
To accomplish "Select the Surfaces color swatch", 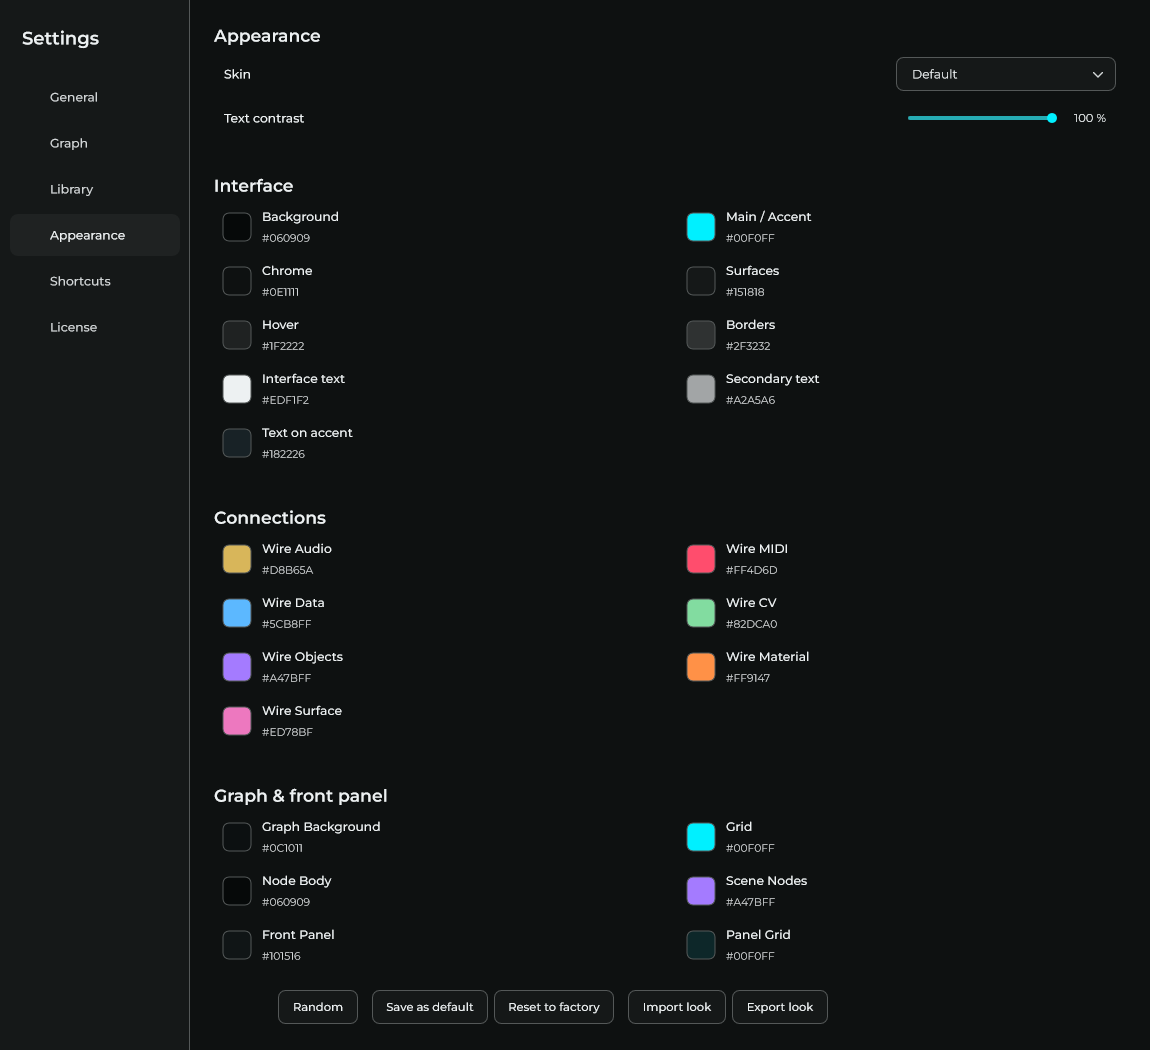I will tap(700, 281).
